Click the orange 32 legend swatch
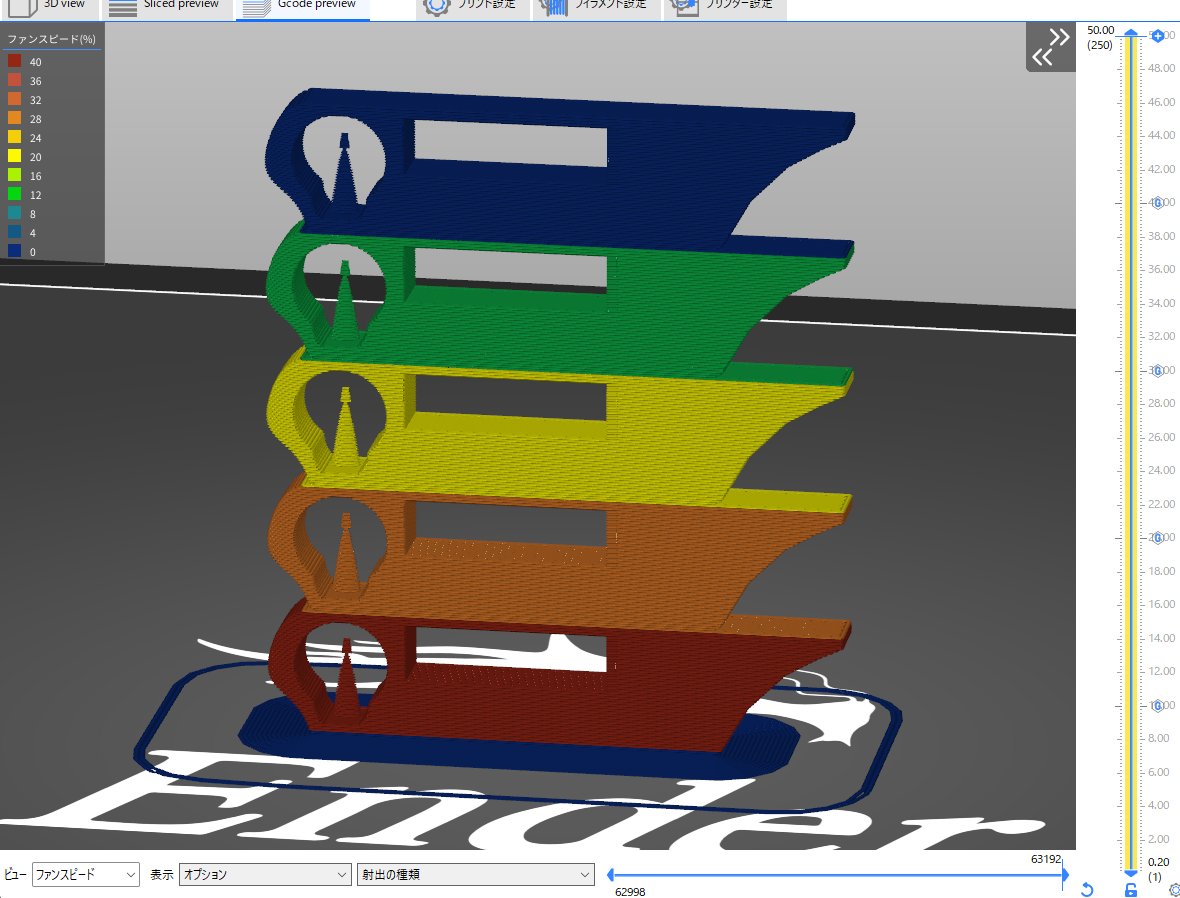This screenshot has height=898, width=1180. [x=14, y=99]
